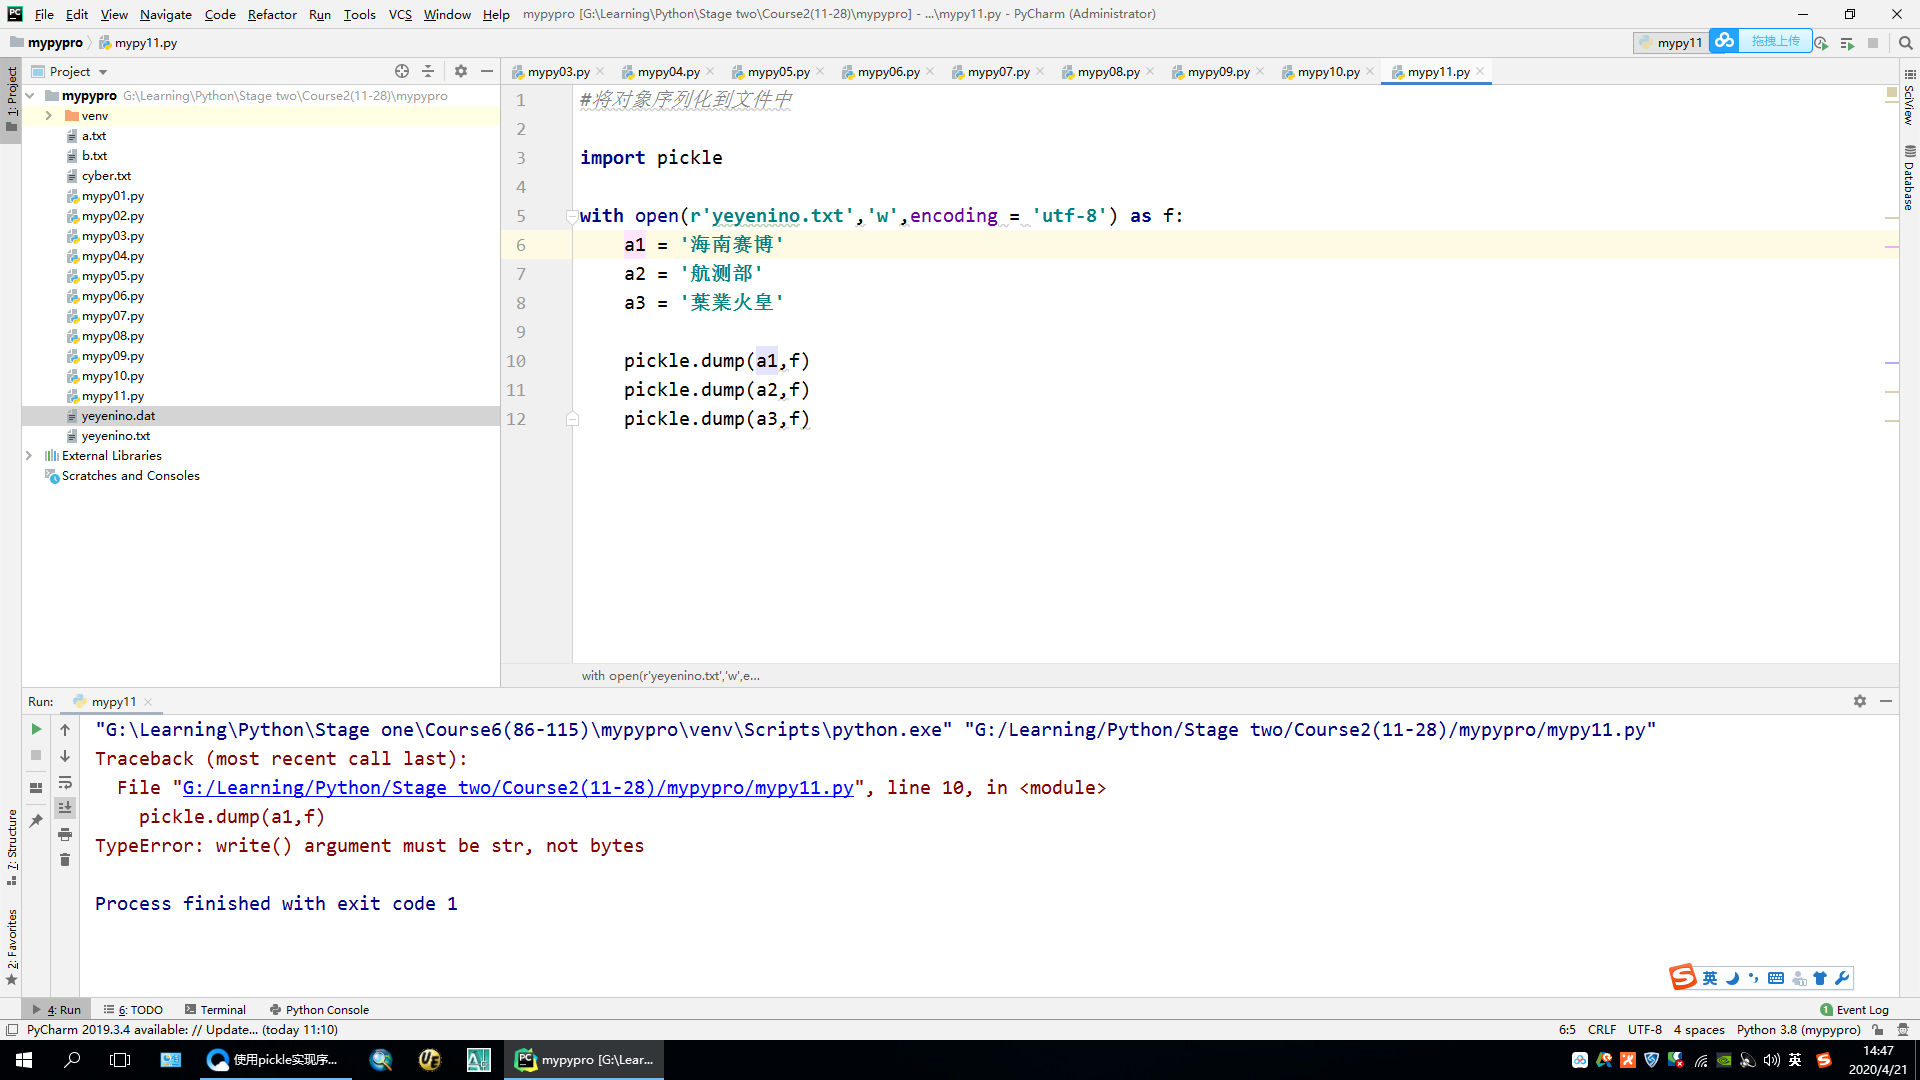Open Database side tool window
This screenshot has width=1920, height=1080.
pyautogui.click(x=1909, y=178)
